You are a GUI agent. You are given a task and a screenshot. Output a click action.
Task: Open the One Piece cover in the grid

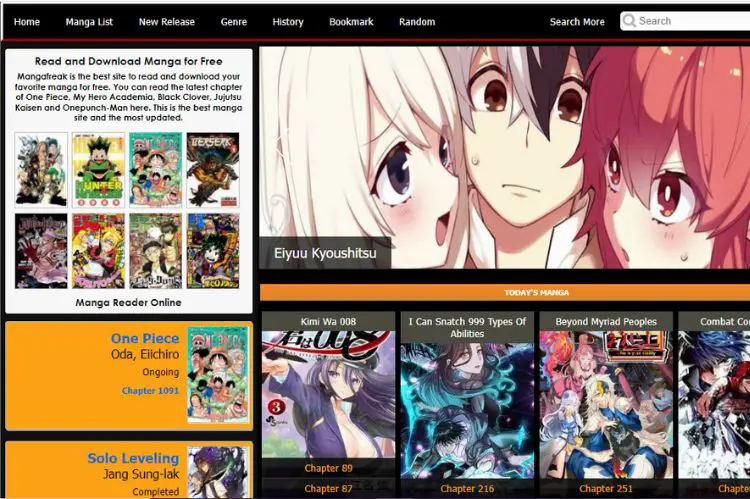tap(155, 170)
